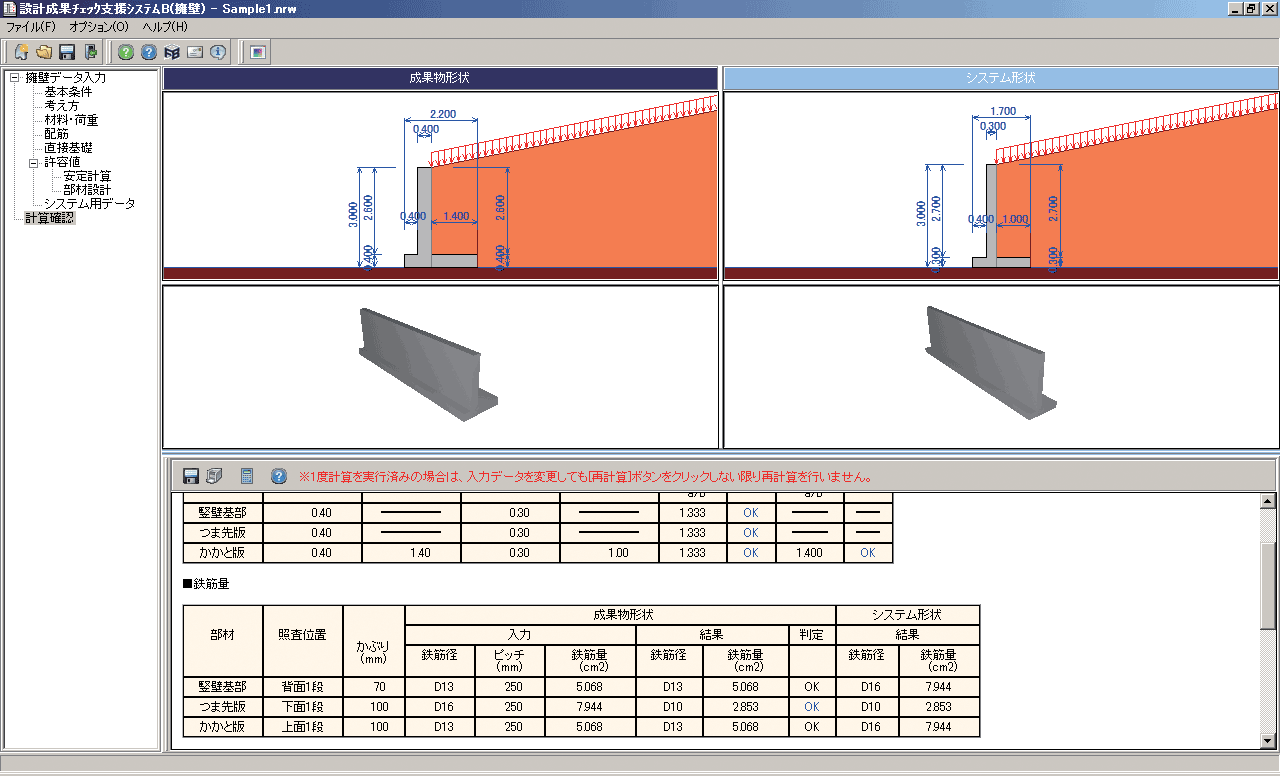Click the 部材 column header in rebar table
The width and height of the screenshot is (1280, 776).
223,641
